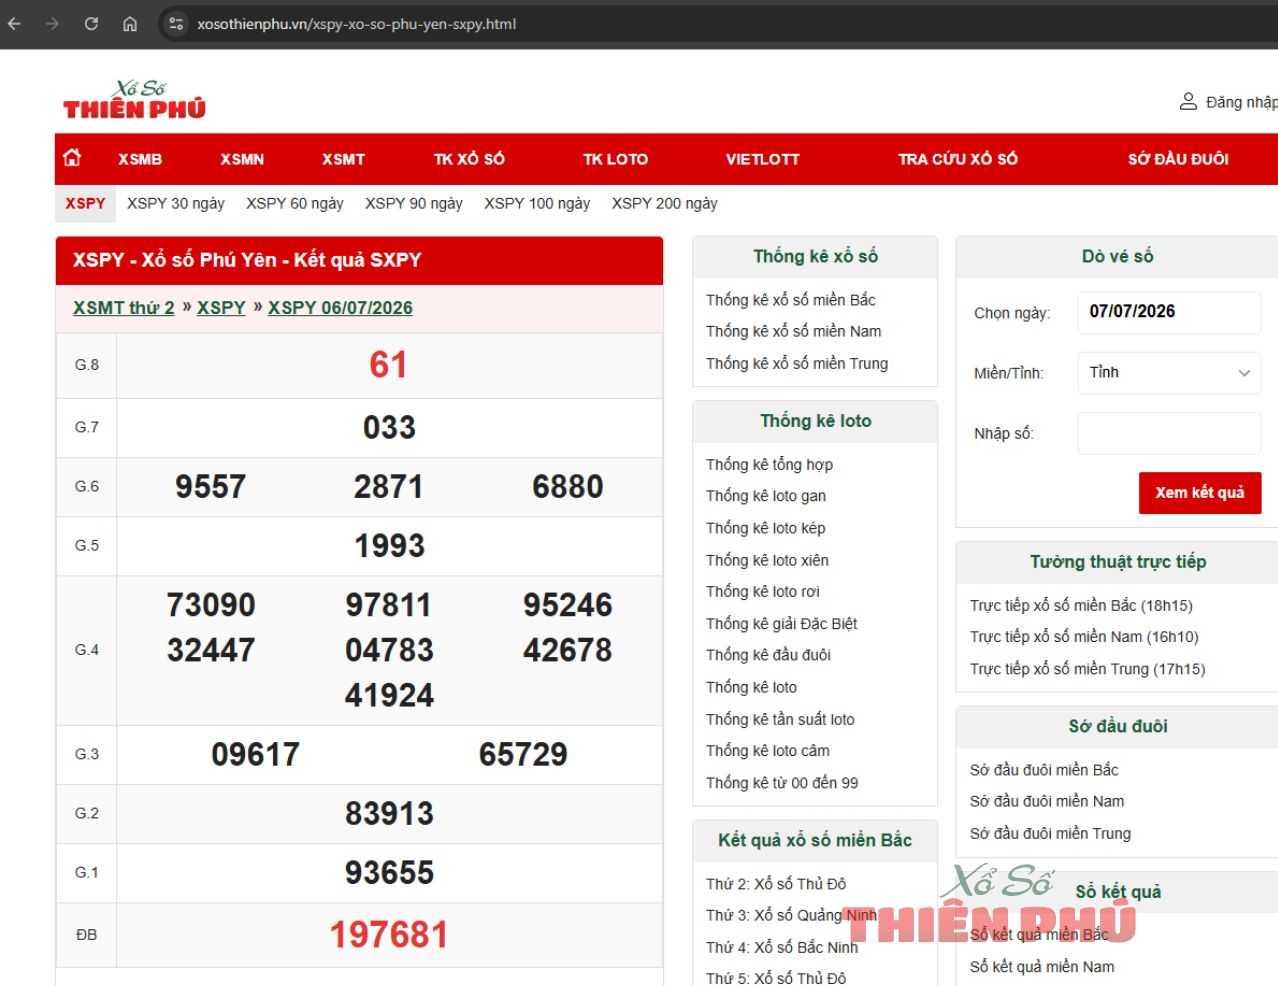The height and width of the screenshot is (986, 1278).
Task: Switch to XSPY 30 ngày
Action: point(176,203)
